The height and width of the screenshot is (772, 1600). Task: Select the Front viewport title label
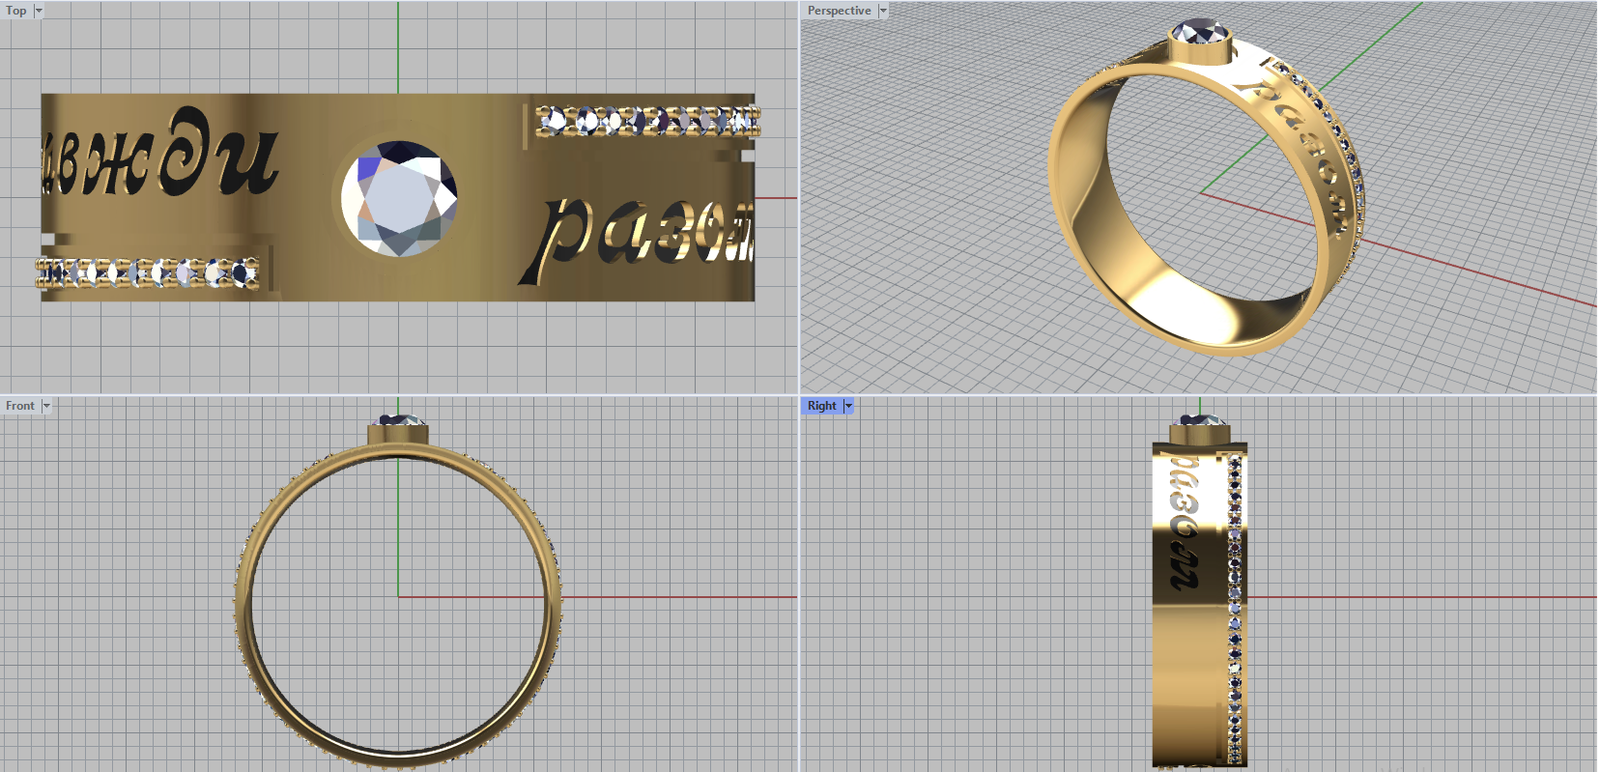(20, 406)
